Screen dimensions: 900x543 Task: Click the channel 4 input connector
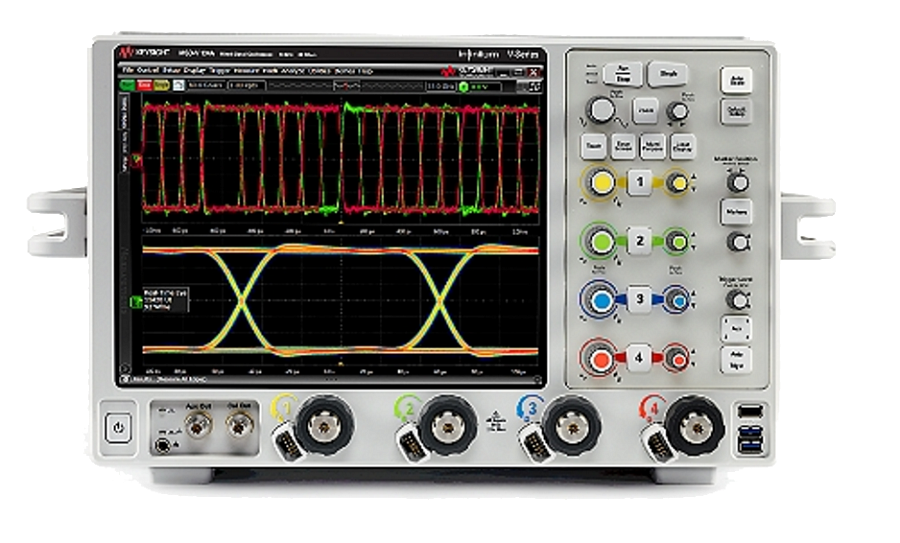point(695,426)
